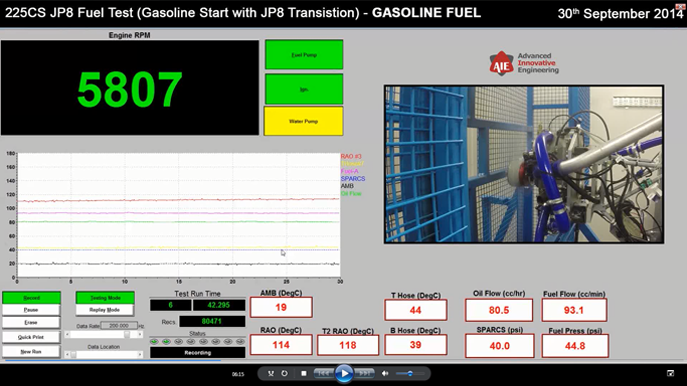Click the Recs. counter 80471
Image resolution: width=687 pixels, height=386 pixels.
tap(212, 321)
